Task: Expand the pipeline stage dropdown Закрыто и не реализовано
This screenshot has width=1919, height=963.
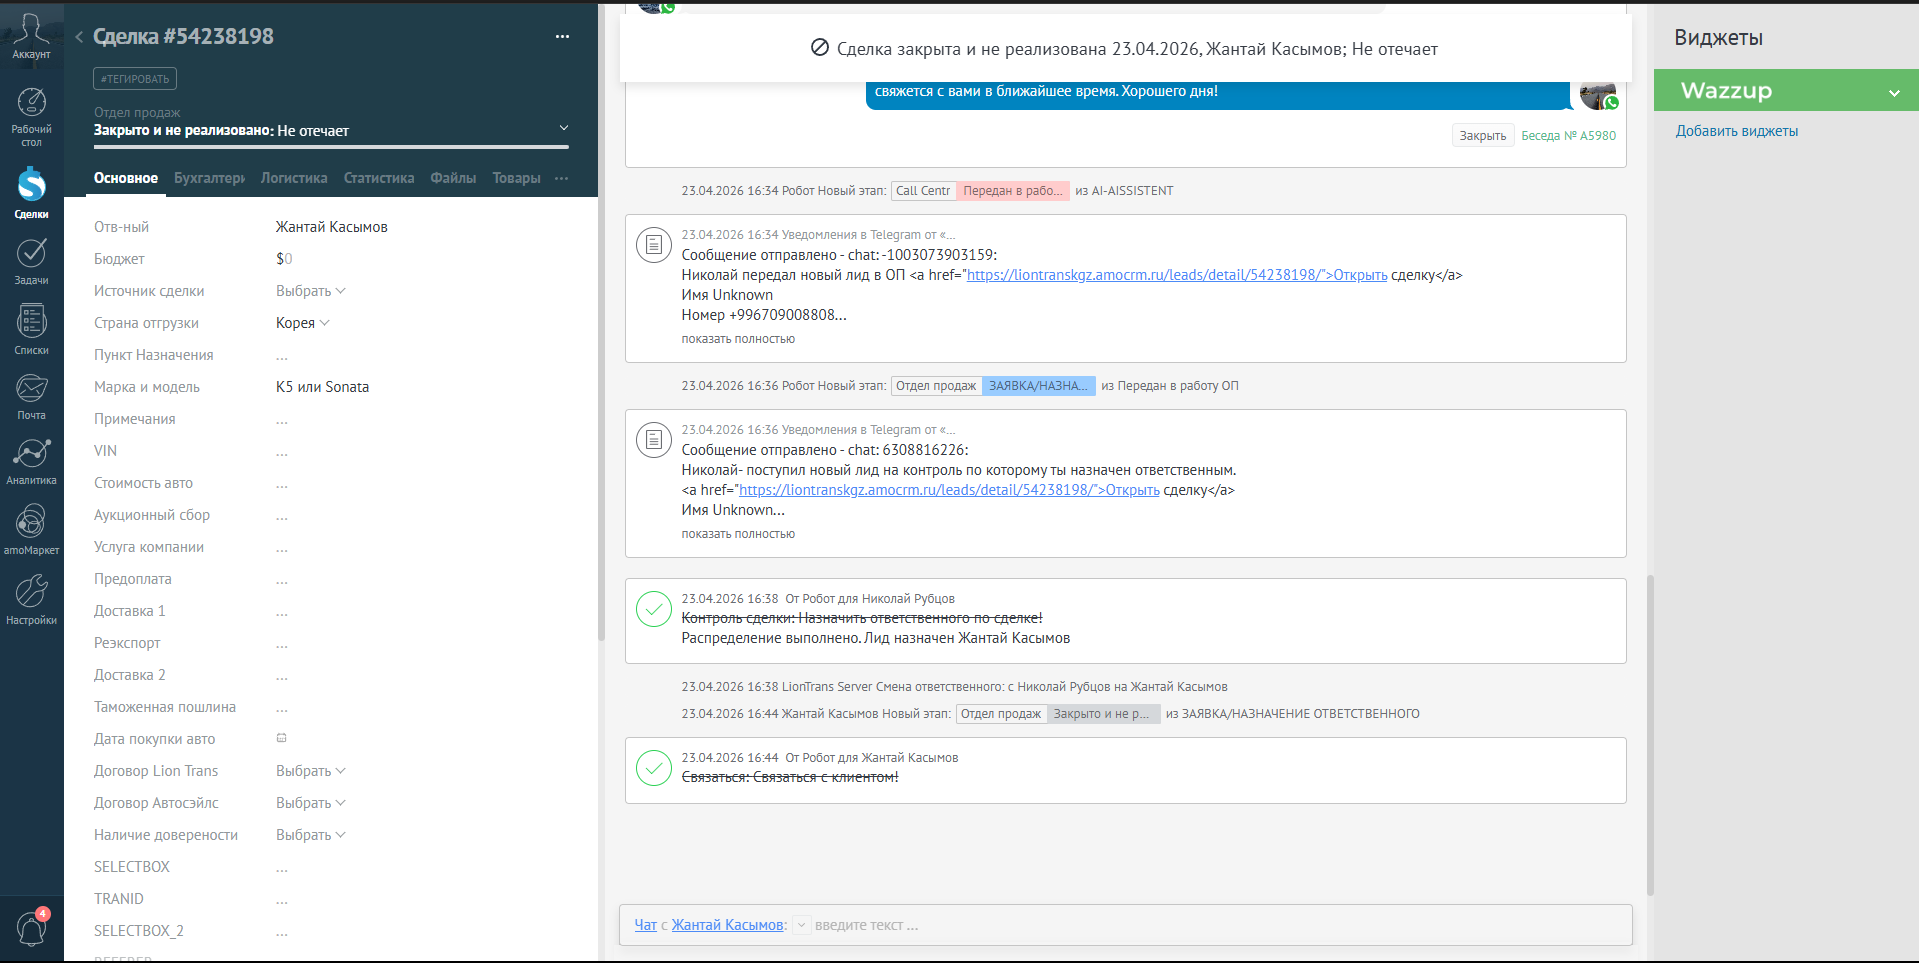Action: pos(564,128)
